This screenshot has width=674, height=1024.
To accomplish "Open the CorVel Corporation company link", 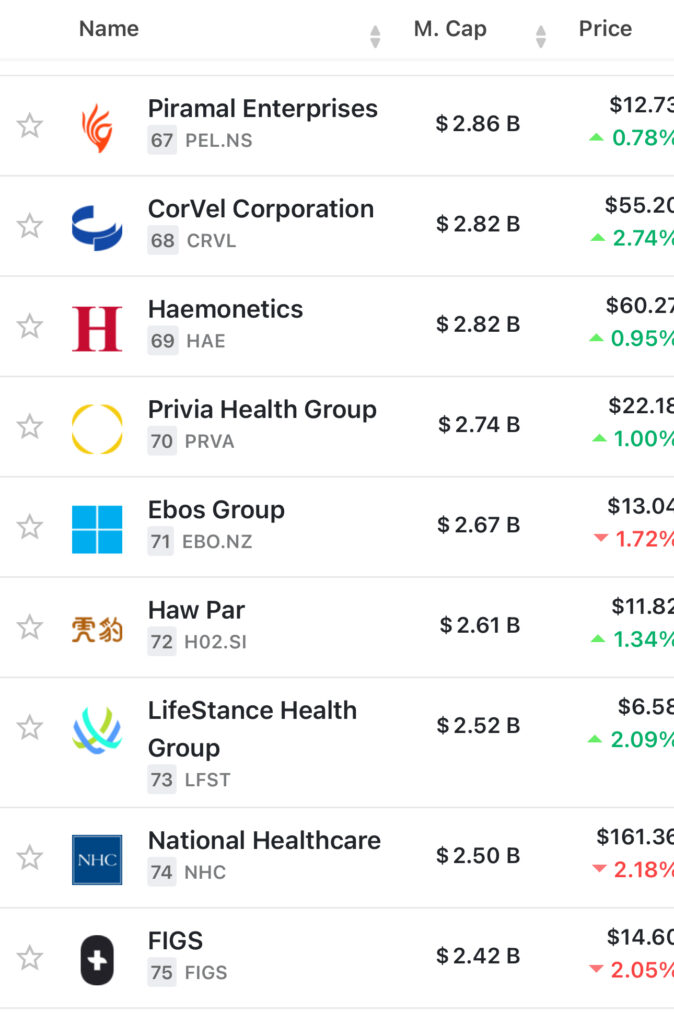I will [260, 209].
